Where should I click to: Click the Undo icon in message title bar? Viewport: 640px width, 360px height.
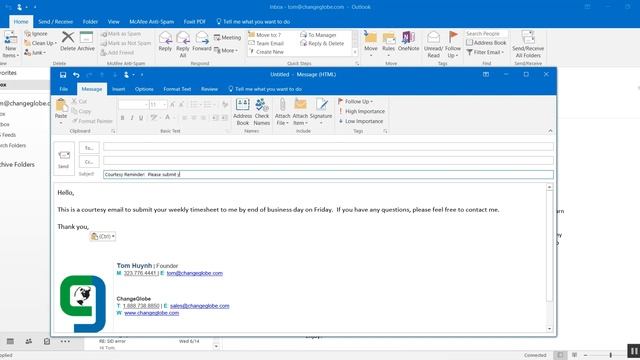[x=76, y=75]
